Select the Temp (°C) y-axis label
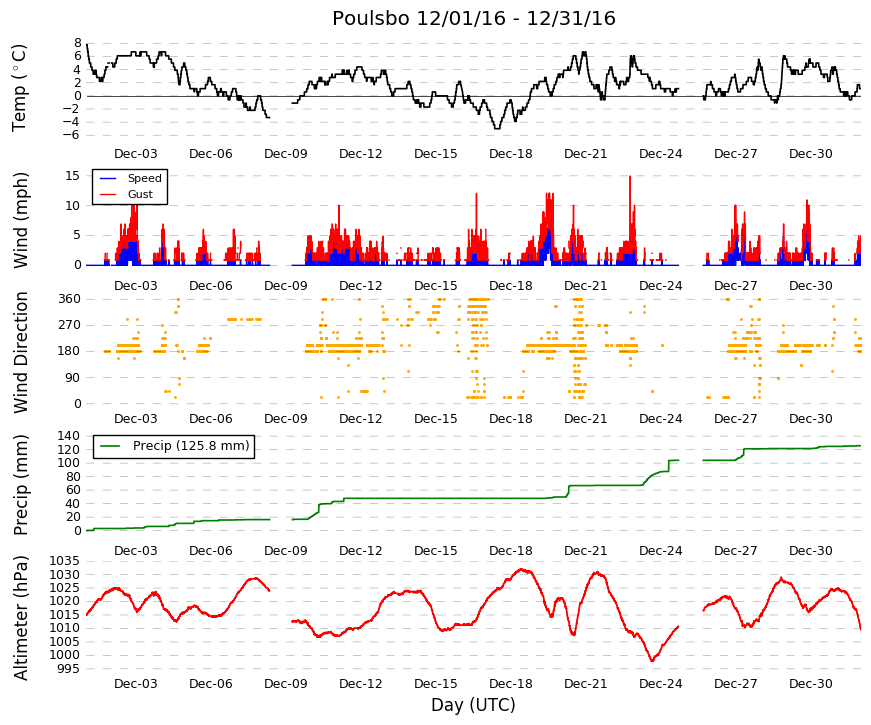Screen dimensions: 871x725 point(19,88)
